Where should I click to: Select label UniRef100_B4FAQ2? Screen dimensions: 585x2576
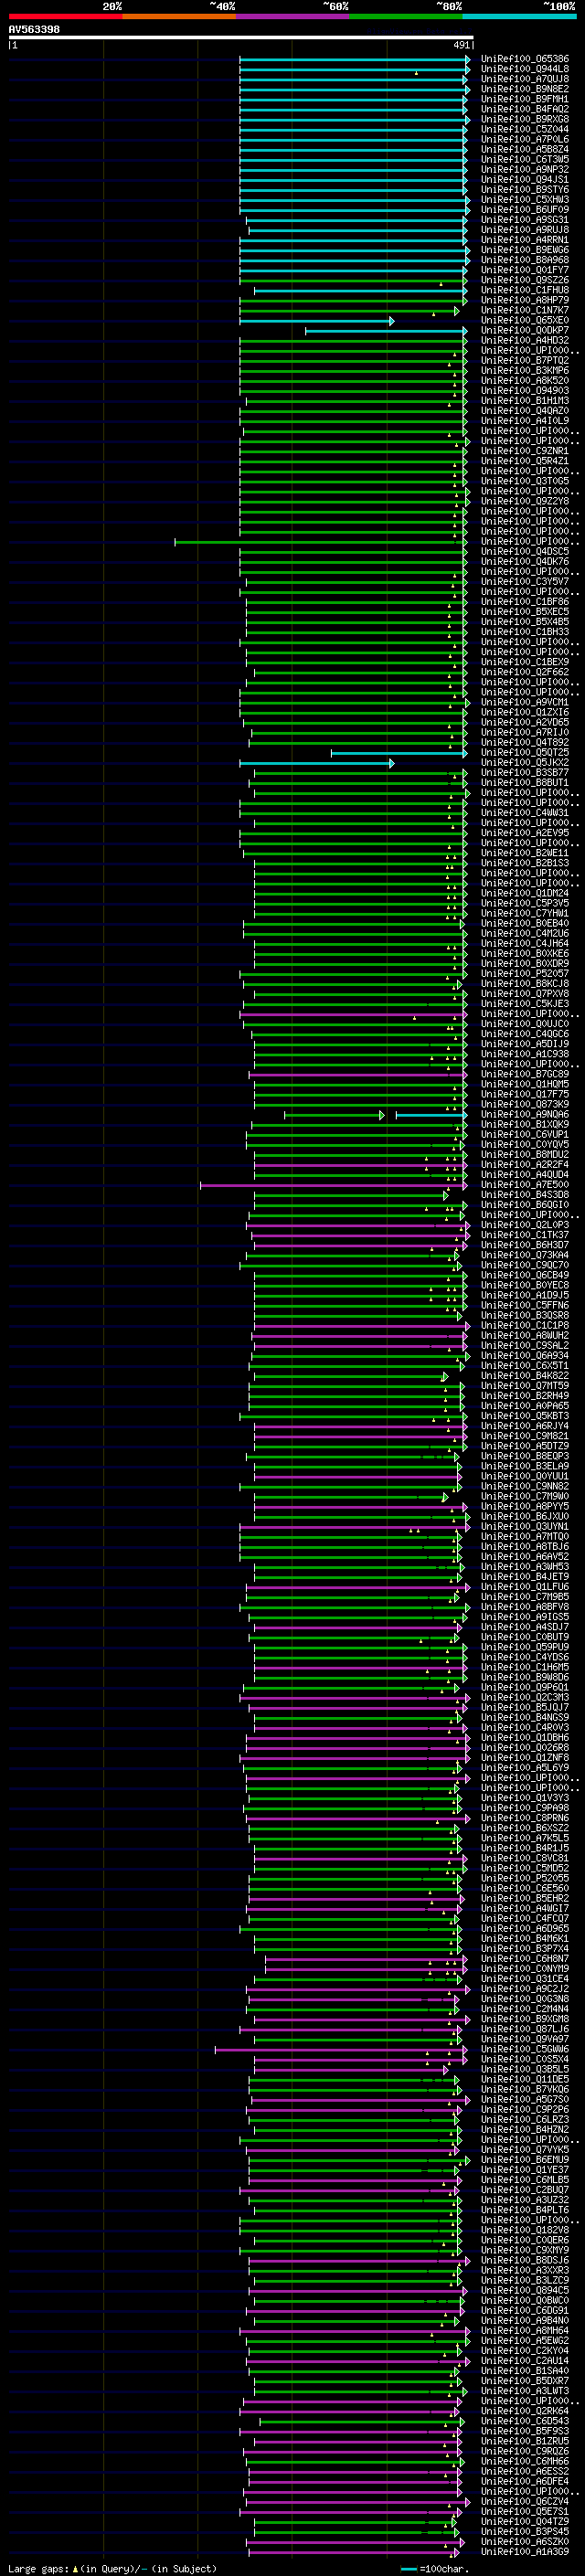525,109
